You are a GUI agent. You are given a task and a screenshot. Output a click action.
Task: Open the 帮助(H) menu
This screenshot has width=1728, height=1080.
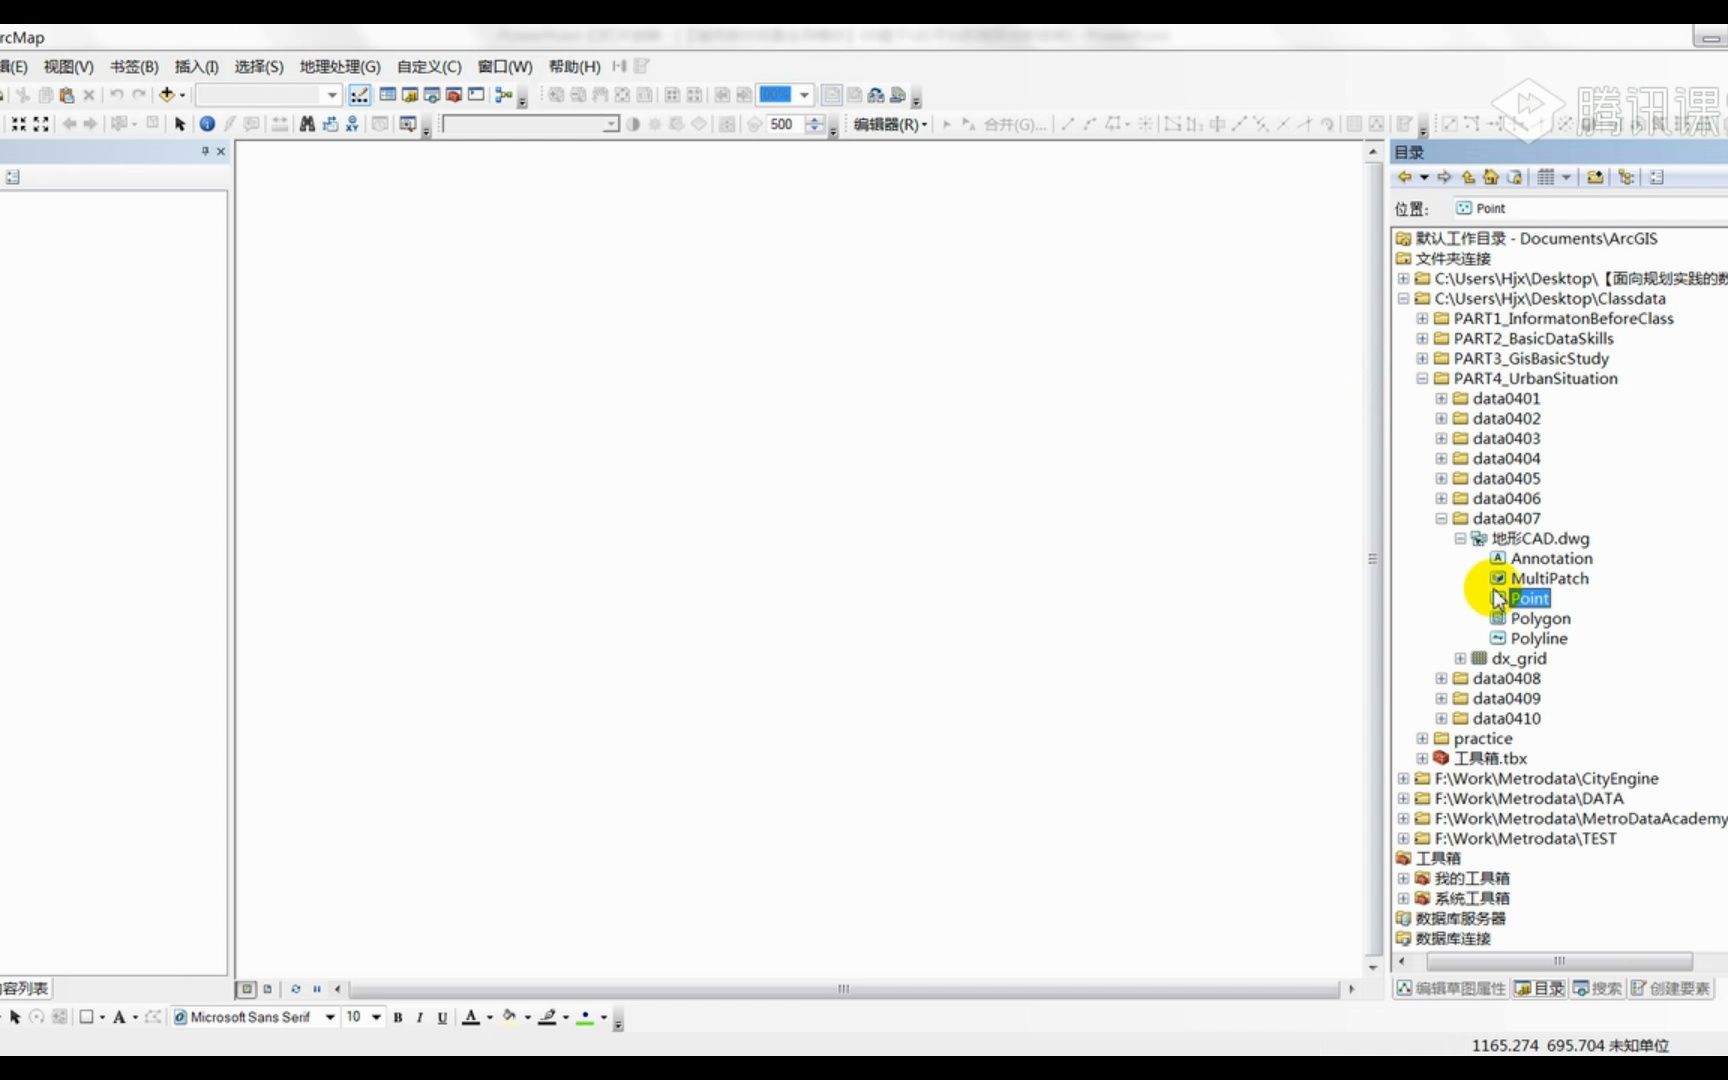[574, 66]
